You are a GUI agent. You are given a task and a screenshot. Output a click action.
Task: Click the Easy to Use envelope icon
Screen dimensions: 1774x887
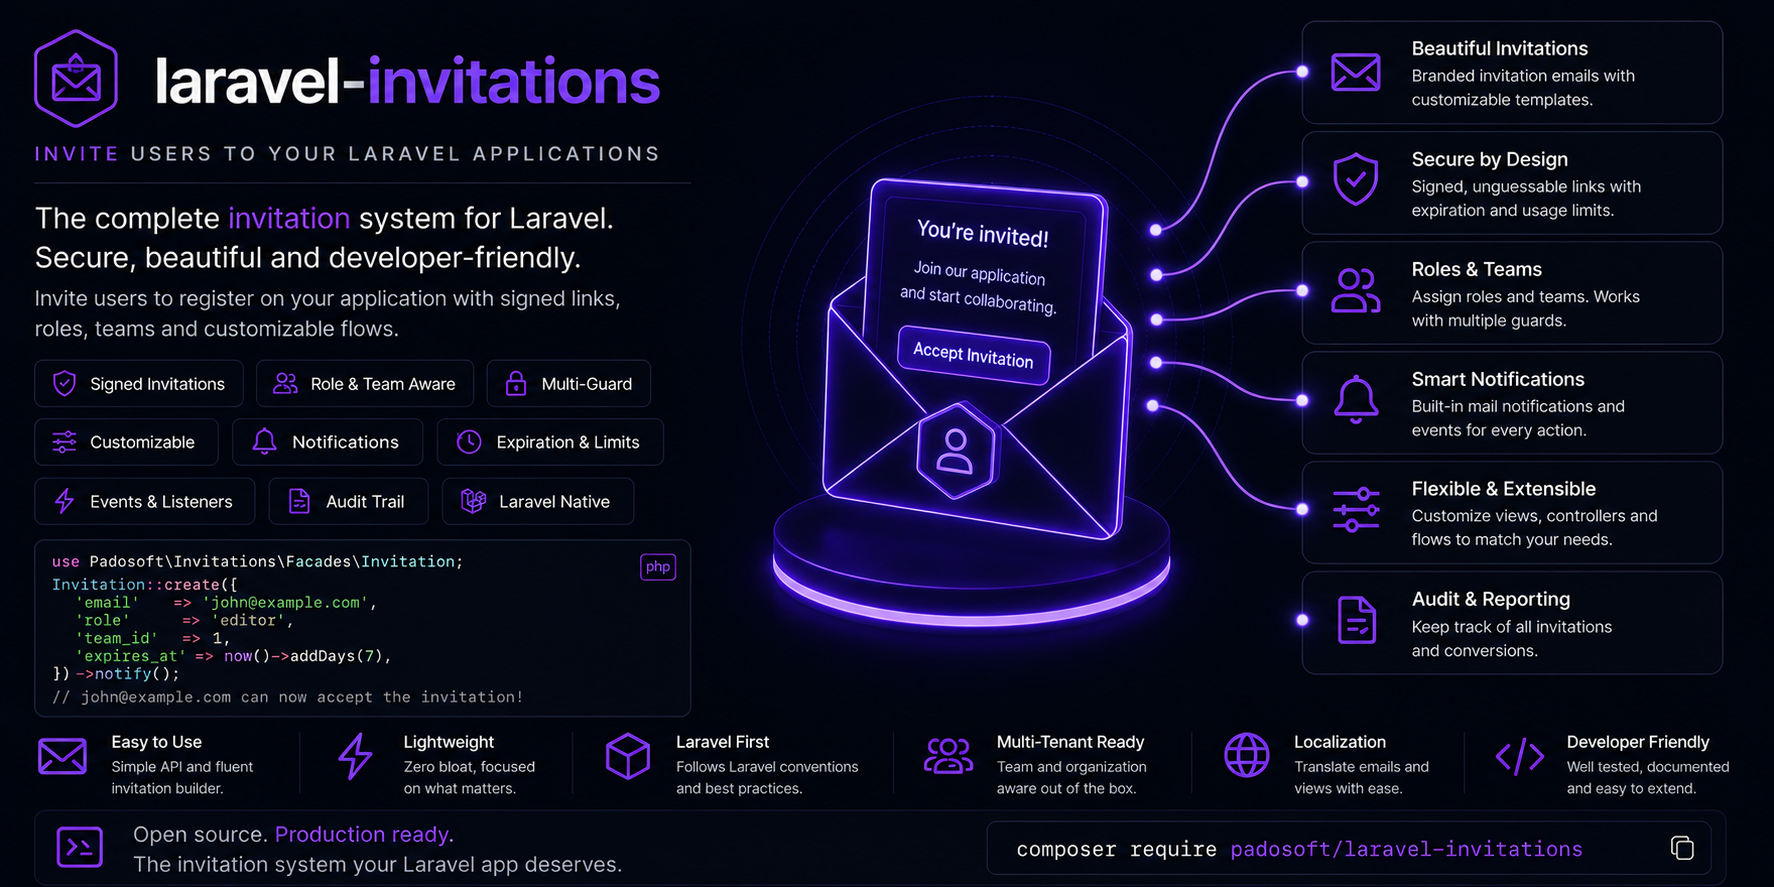[x=62, y=756]
